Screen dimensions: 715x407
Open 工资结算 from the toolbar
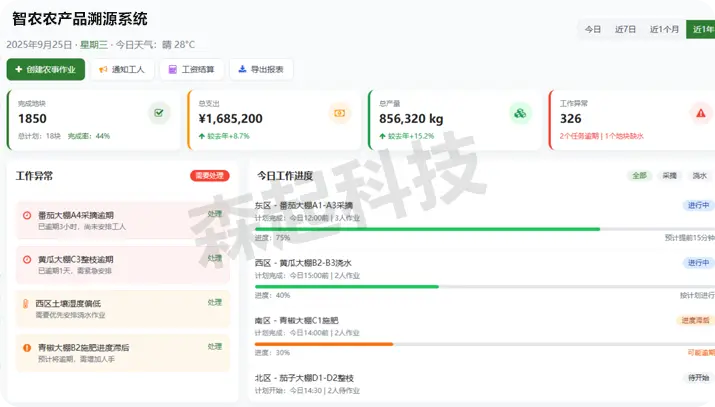tap(191, 70)
